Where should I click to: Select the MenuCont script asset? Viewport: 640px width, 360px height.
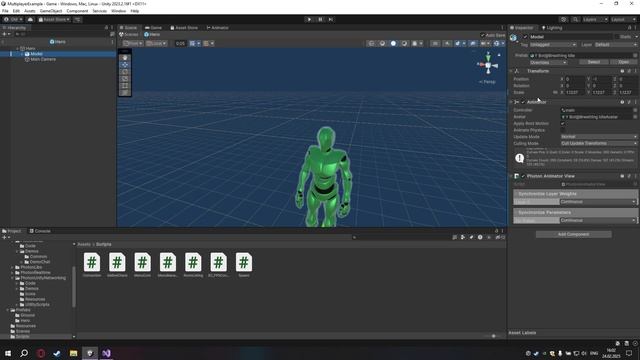[142, 265]
